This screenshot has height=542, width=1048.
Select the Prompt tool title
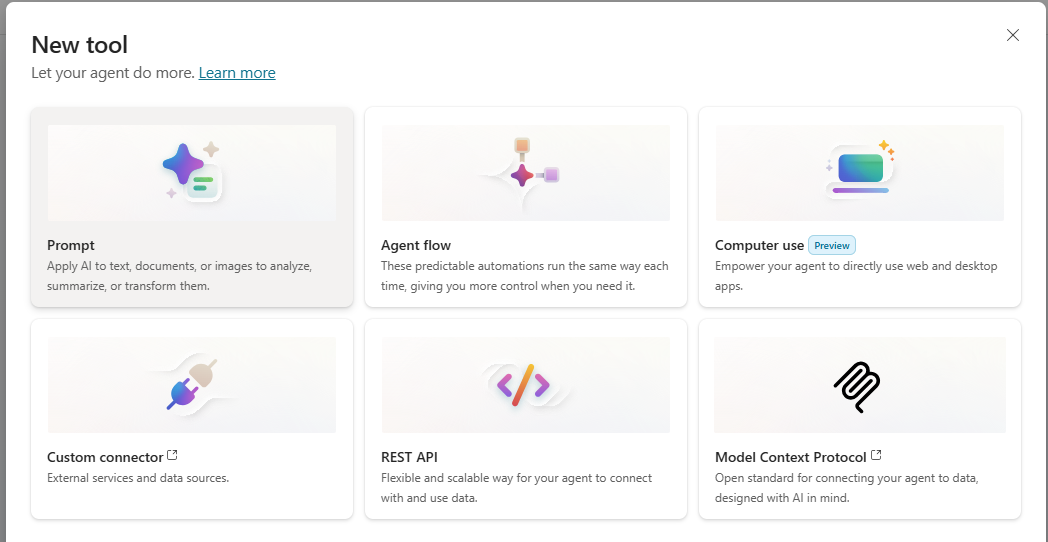(71, 245)
